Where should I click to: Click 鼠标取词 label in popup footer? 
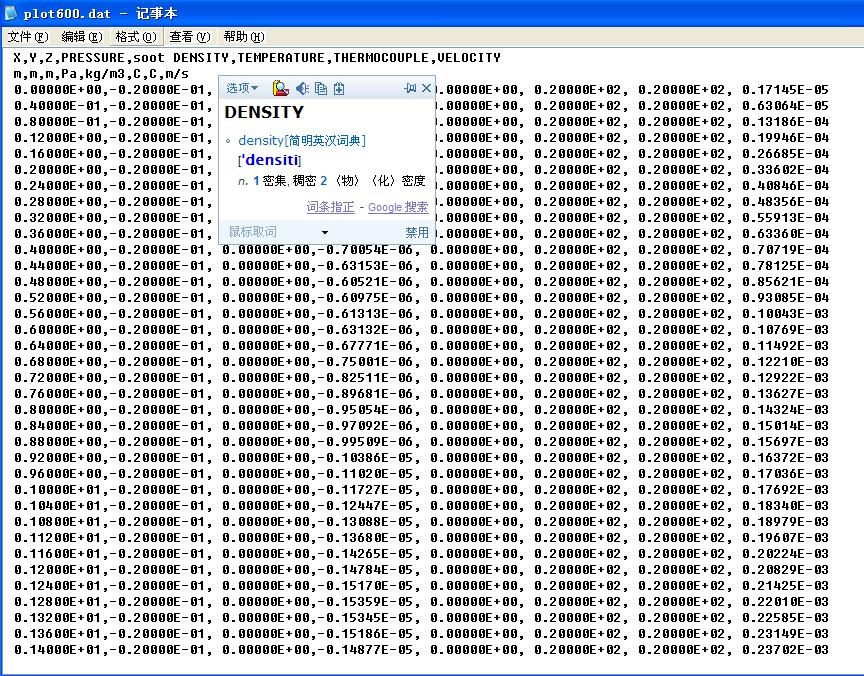252,232
